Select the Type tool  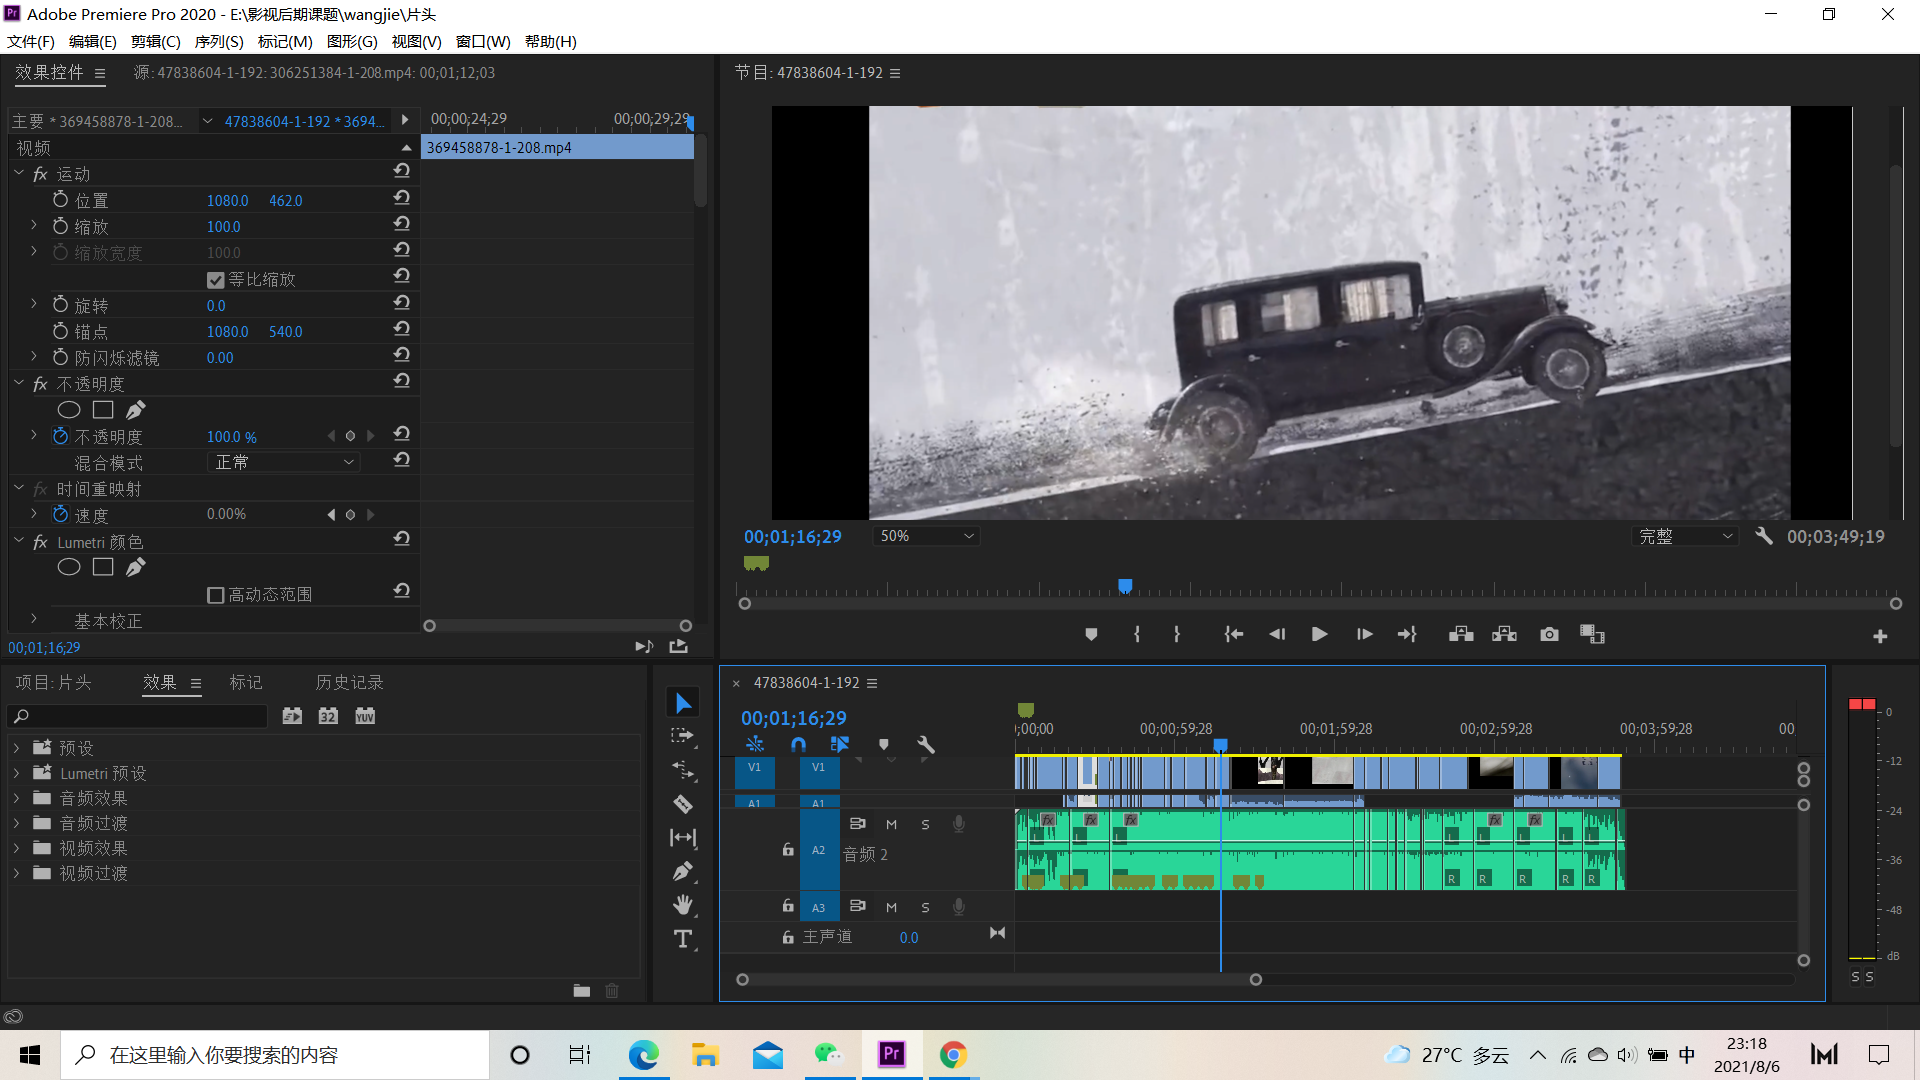pos(683,939)
